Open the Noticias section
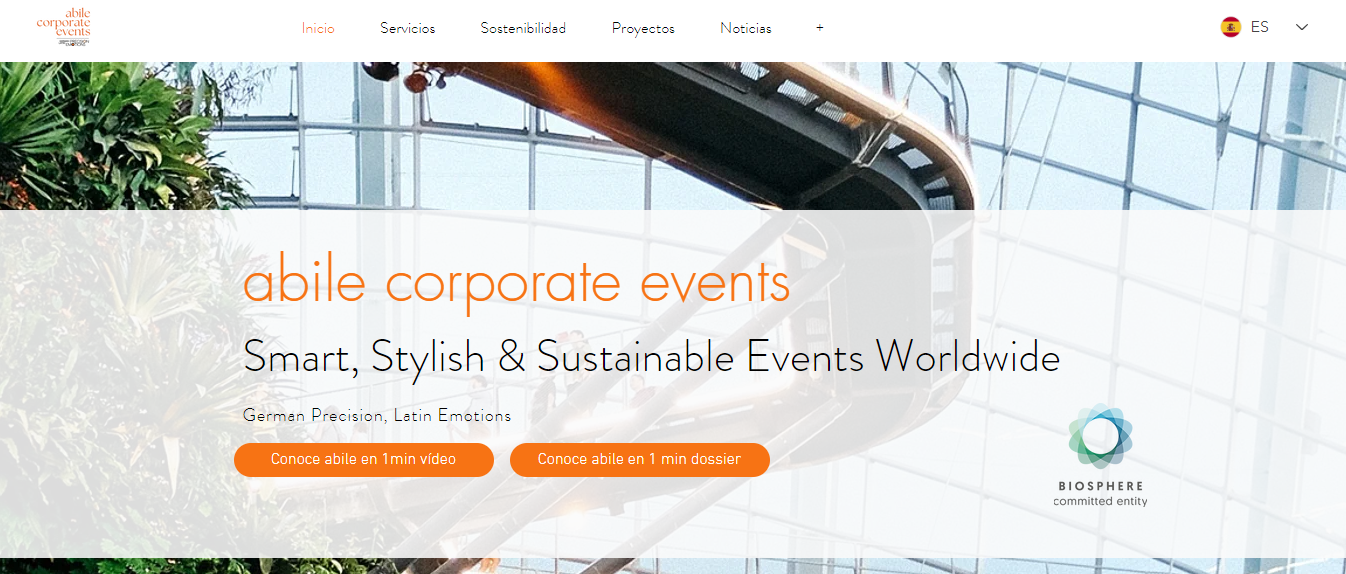 [746, 28]
